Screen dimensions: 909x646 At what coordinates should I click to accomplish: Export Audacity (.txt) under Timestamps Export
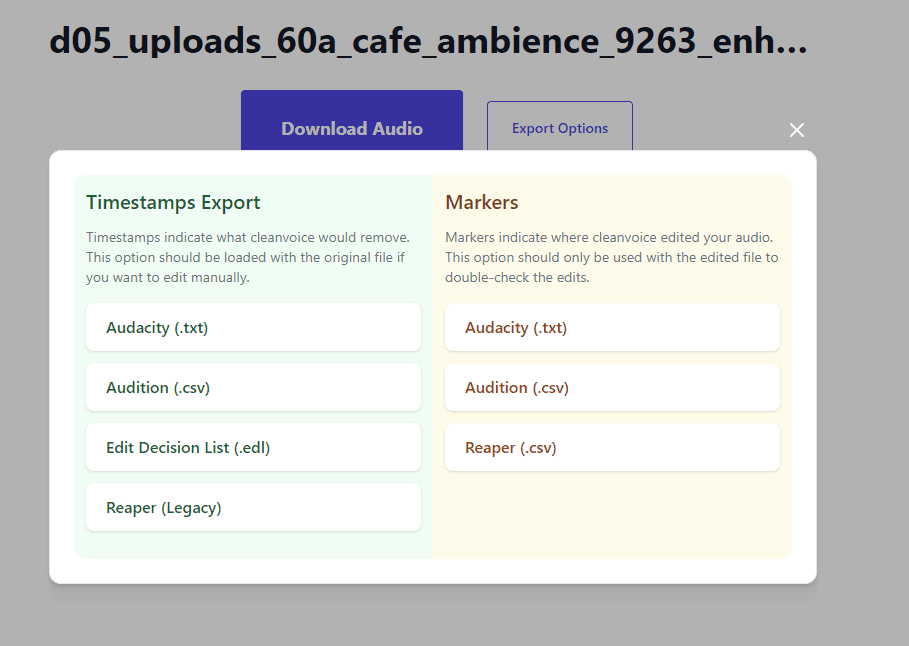coord(253,327)
